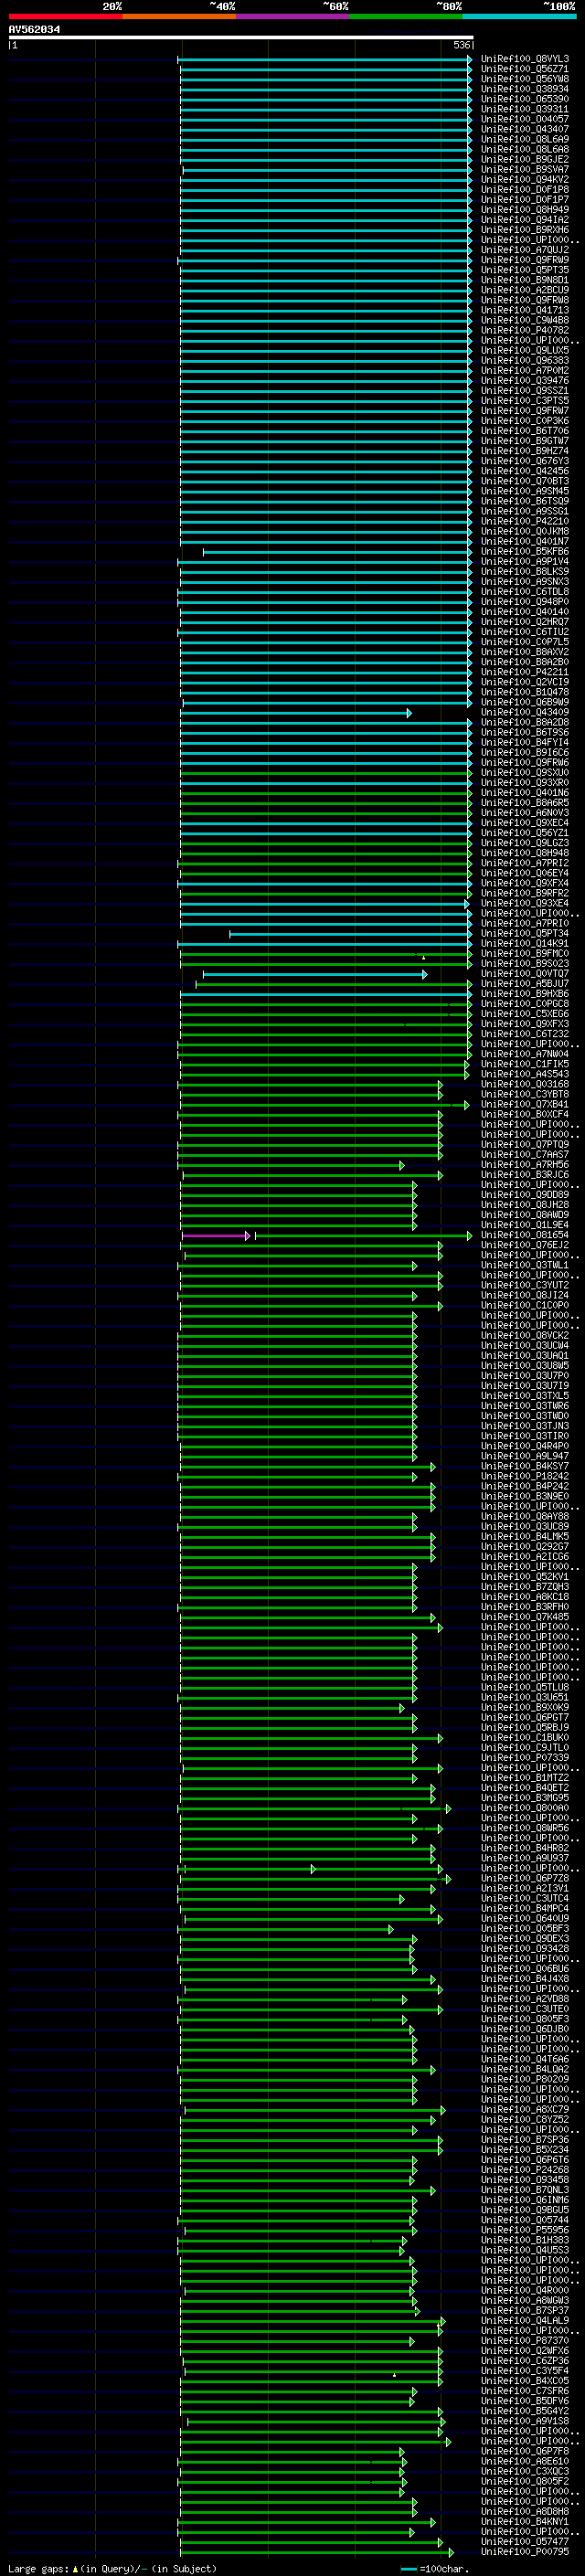This screenshot has width=585, height=2576.
Task: Select the UniRef100_B4XC05 label
Action: click(x=524, y=2382)
